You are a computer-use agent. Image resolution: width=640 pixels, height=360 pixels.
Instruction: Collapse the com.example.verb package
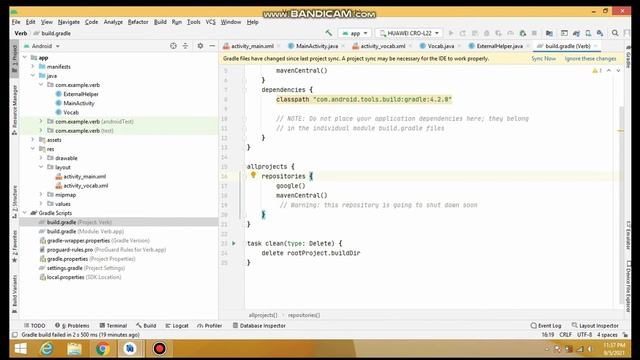click(41, 84)
